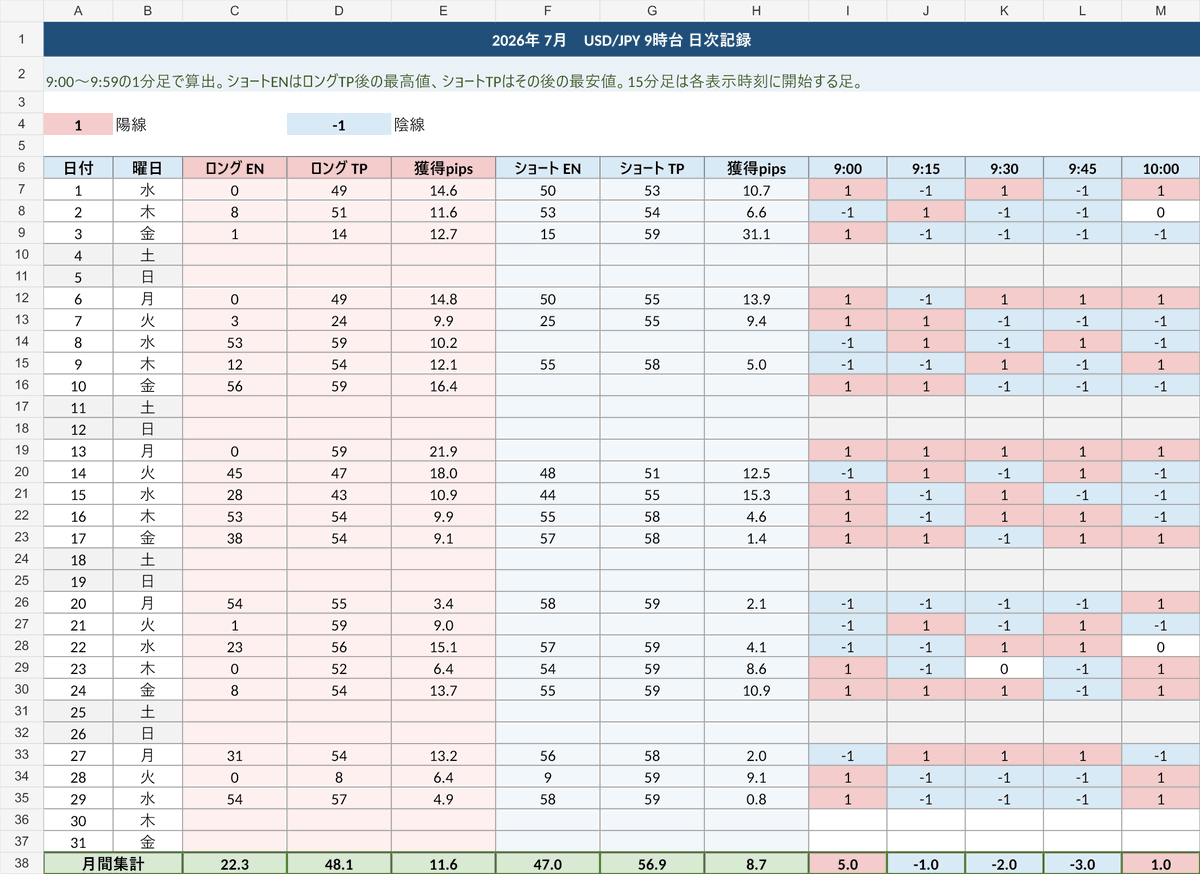Click the total cell showing -3.0
Viewport: 1200px width, 874px height.
pos(1082,863)
